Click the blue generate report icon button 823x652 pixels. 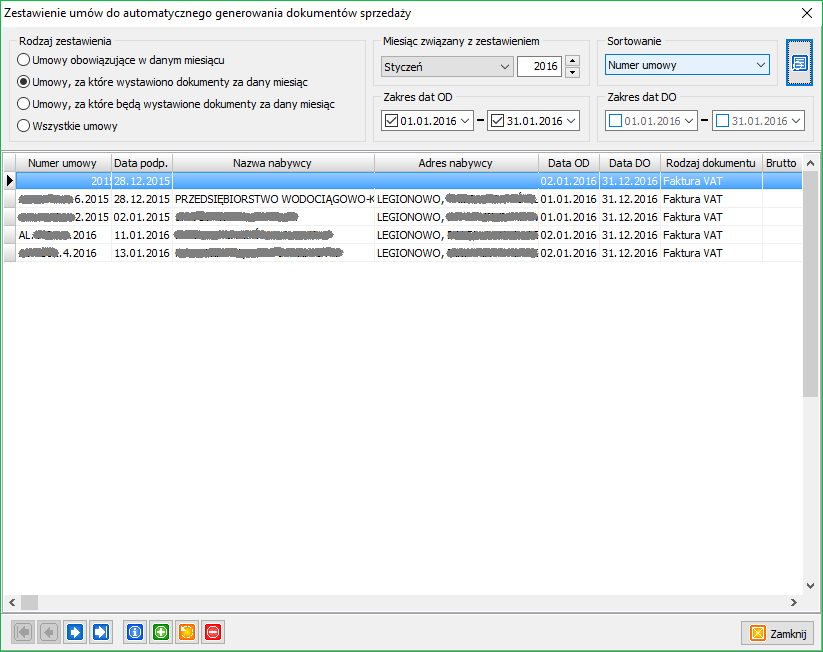coord(800,63)
